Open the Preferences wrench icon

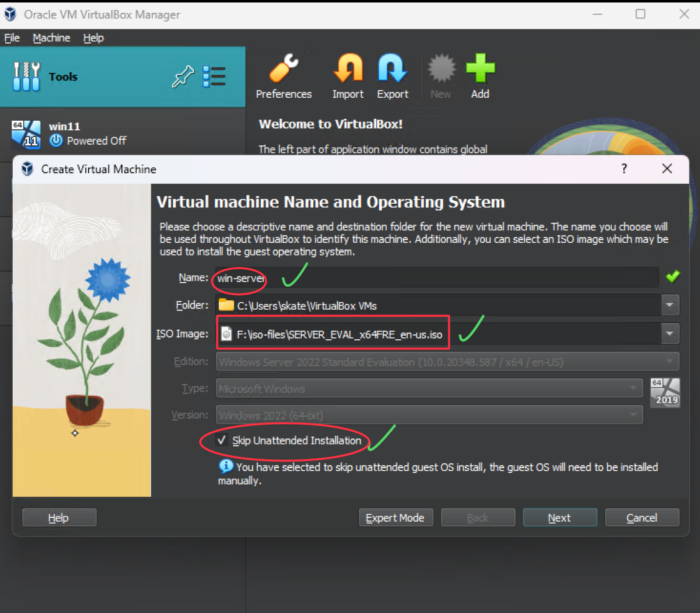[283, 69]
